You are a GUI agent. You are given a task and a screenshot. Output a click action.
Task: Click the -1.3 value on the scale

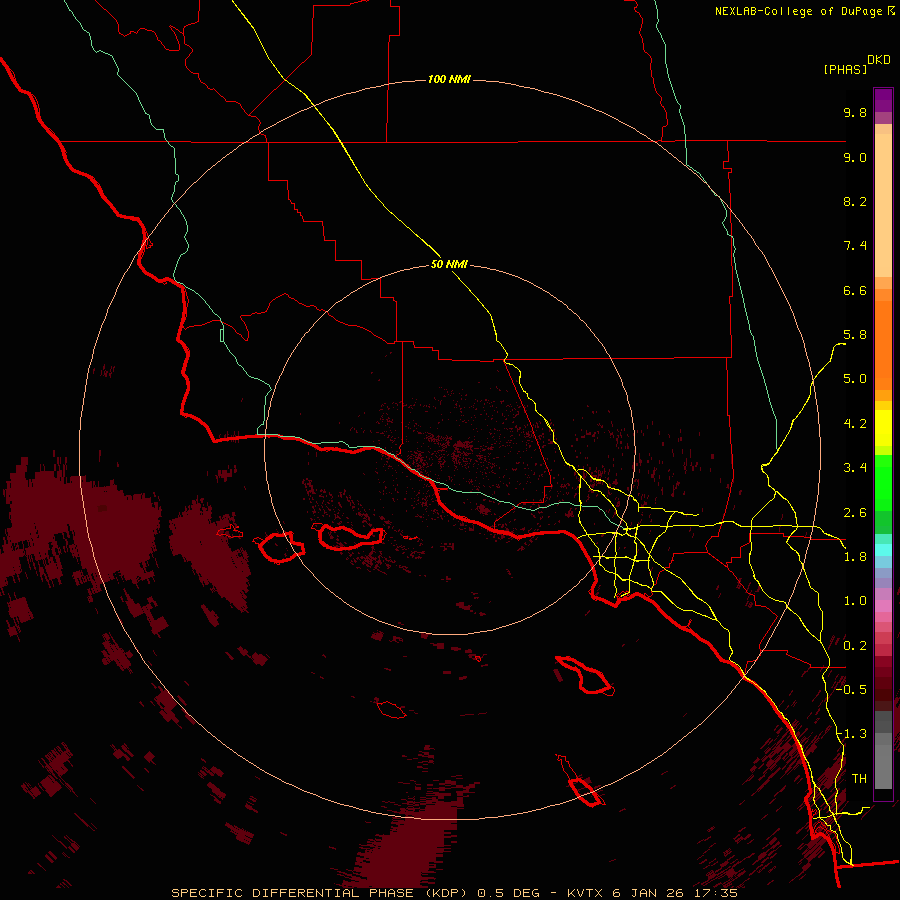tap(851, 734)
